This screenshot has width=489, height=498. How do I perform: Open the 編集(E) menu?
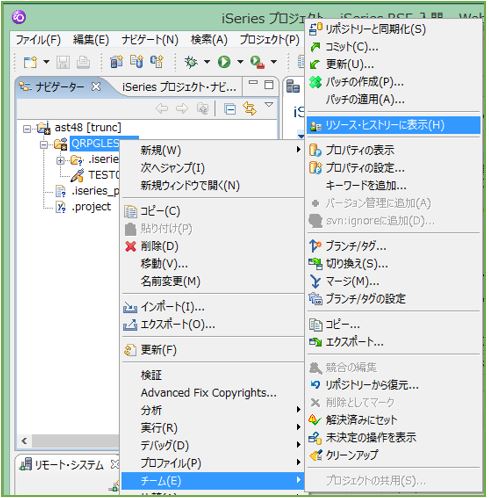[91, 40]
